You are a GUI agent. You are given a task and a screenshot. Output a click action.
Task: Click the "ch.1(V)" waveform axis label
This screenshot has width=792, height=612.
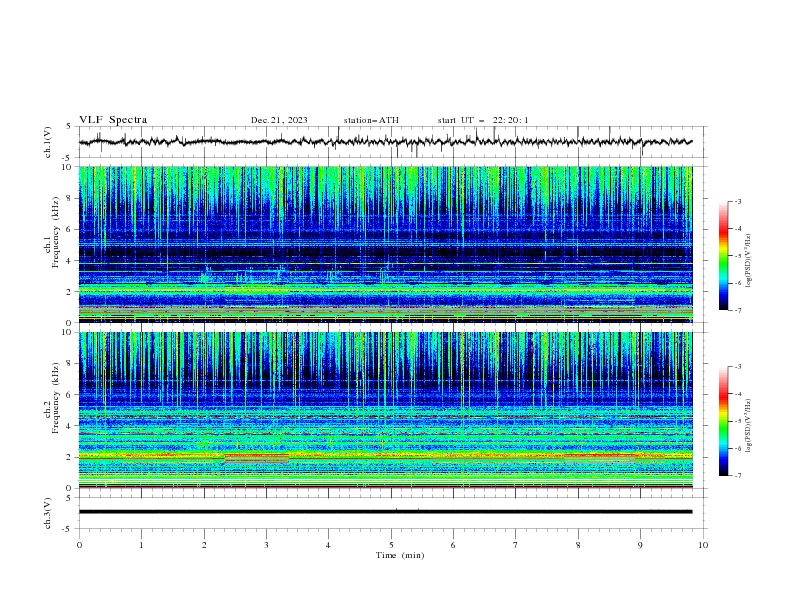click(x=48, y=142)
